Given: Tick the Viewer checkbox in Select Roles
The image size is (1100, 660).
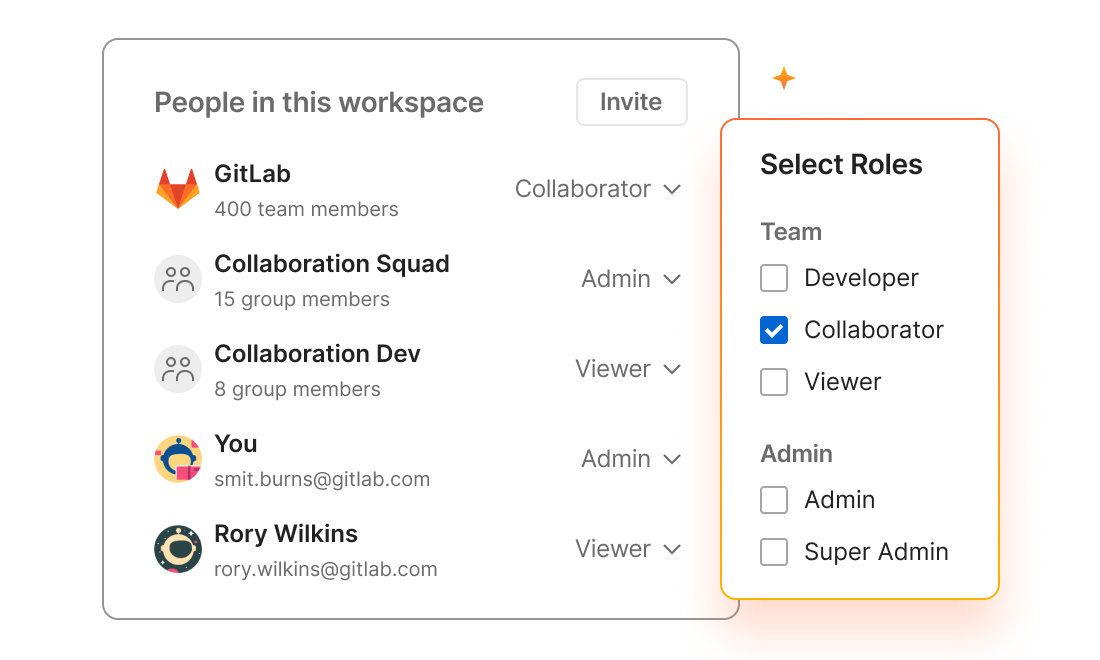Looking at the screenshot, I should coord(774,382).
